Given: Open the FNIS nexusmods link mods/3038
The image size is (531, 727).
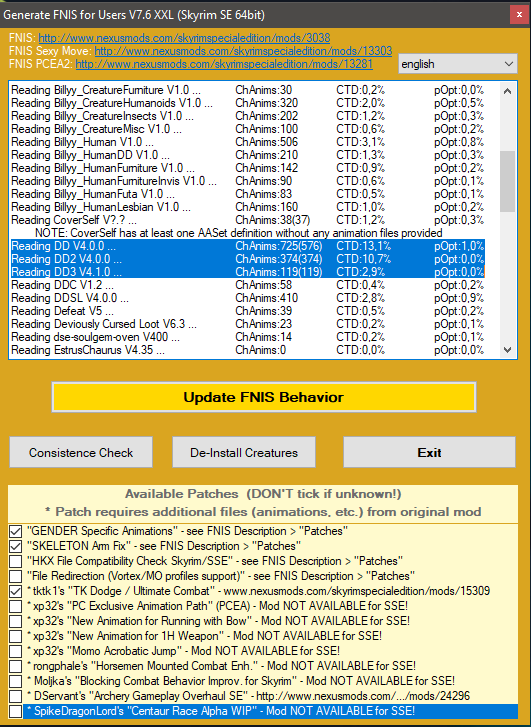Looking at the screenshot, I should pyautogui.click(x=184, y=38).
